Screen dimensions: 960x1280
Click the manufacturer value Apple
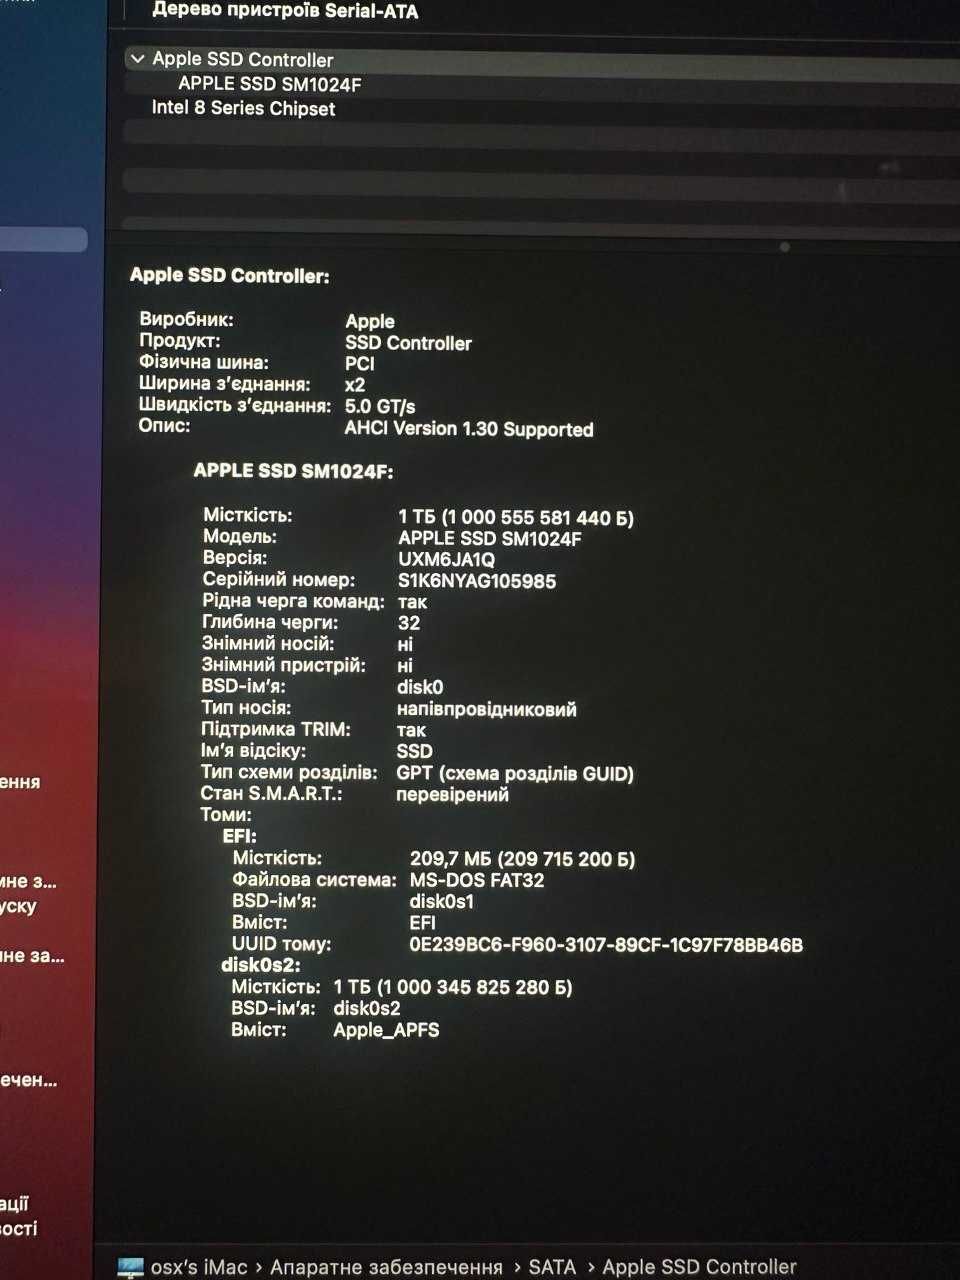pos(370,321)
